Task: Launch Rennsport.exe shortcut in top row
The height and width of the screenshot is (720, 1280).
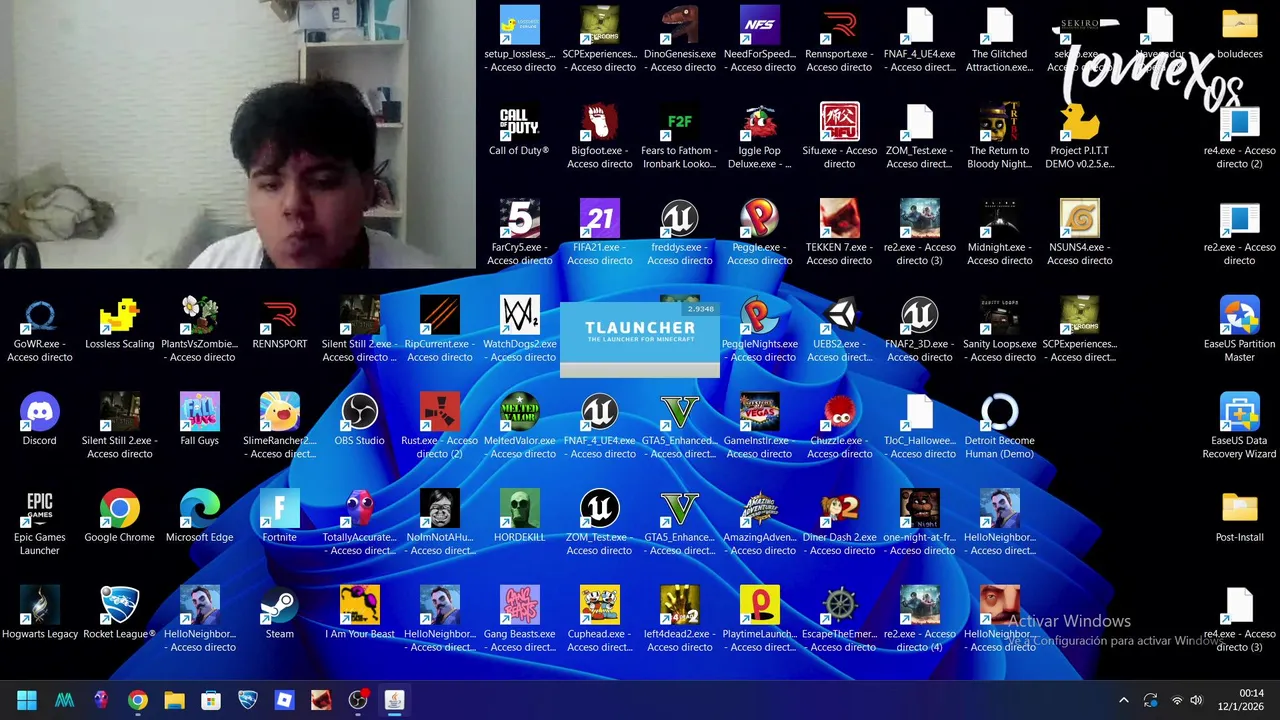Action: coord(839,39)
